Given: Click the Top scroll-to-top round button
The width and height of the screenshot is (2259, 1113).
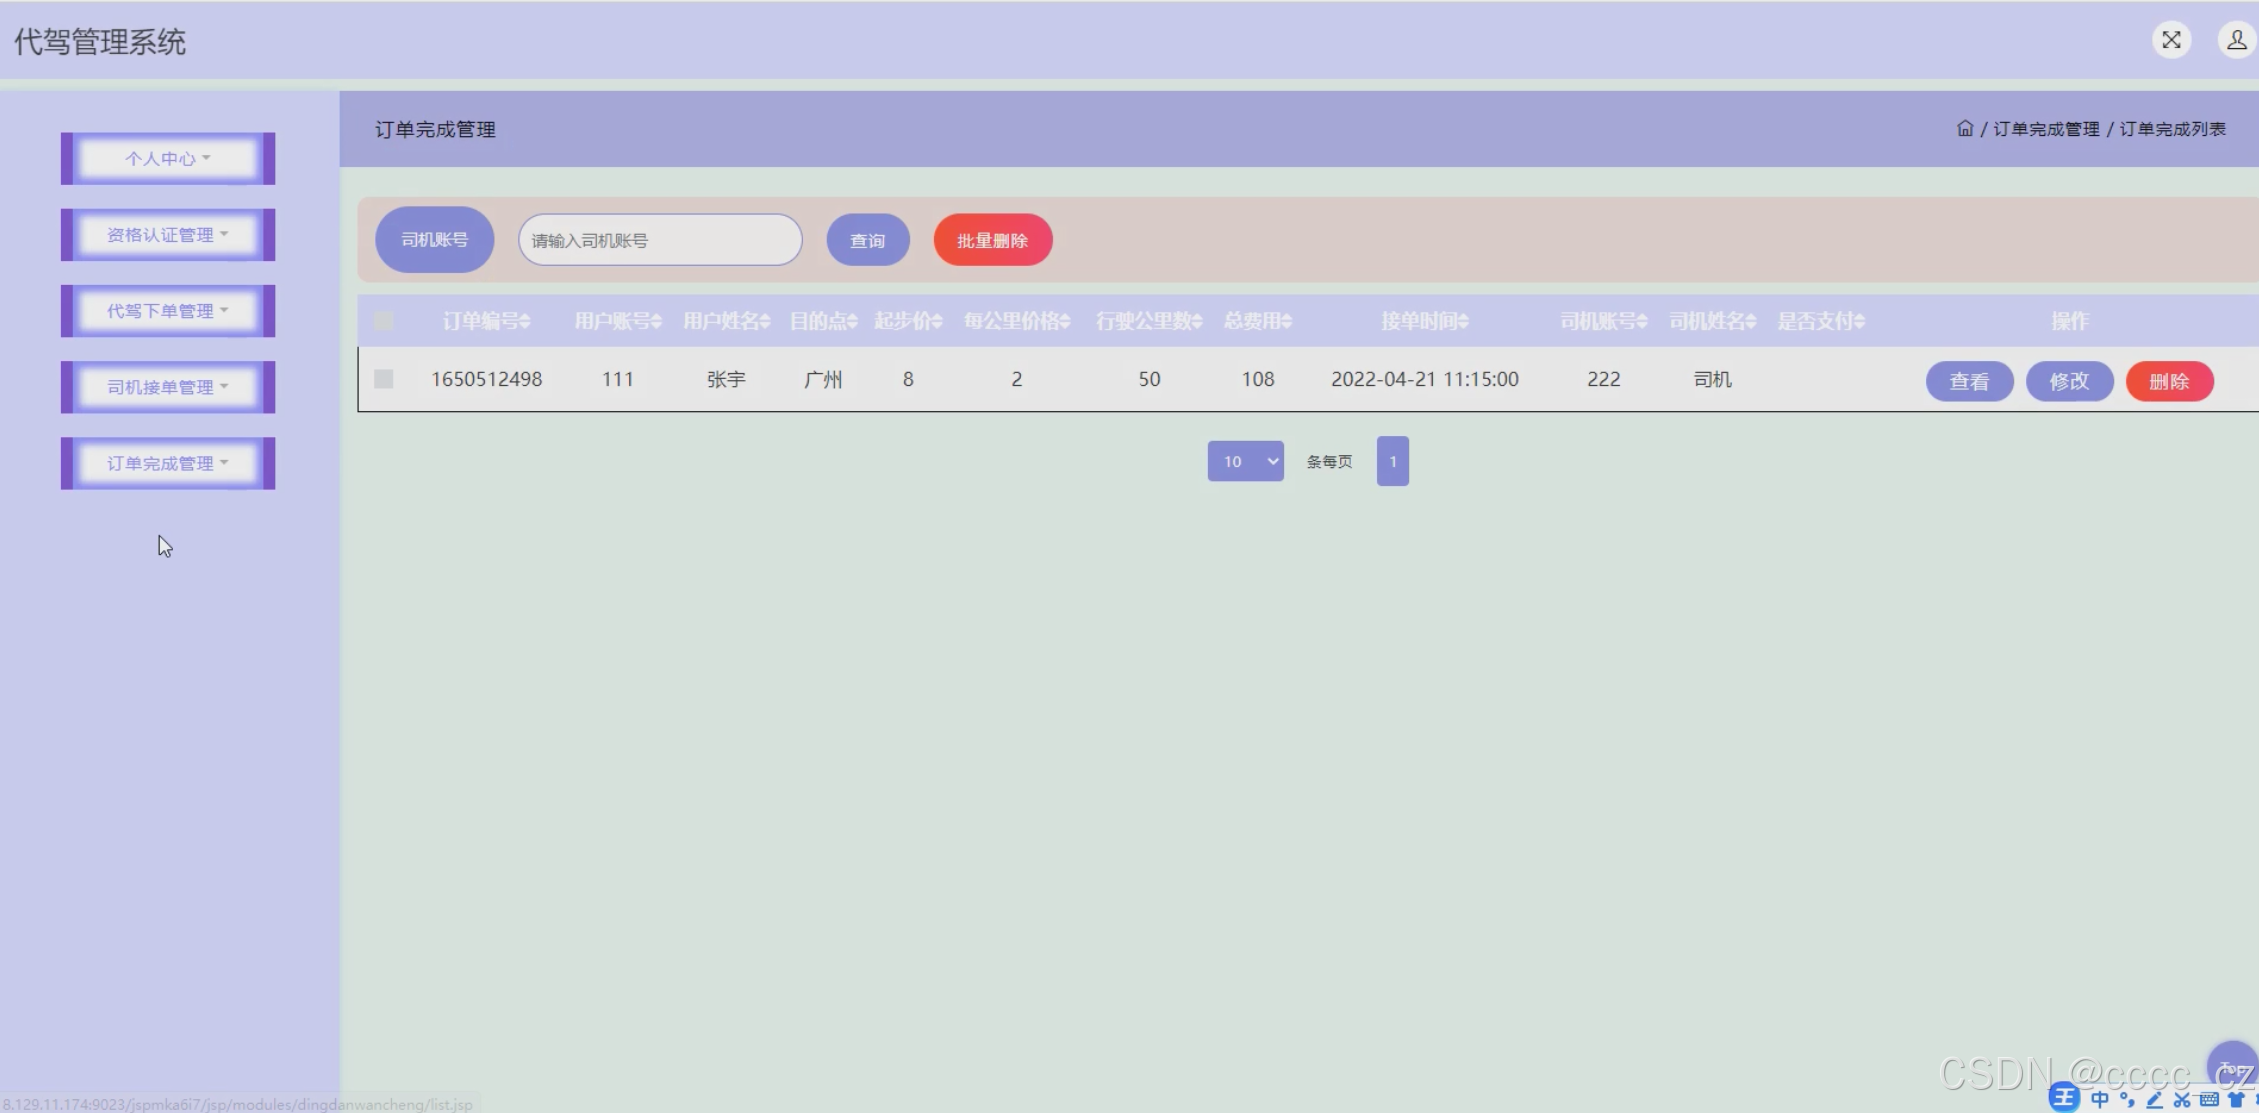Looking at the screenshot, I should tap(2231, 1066).
